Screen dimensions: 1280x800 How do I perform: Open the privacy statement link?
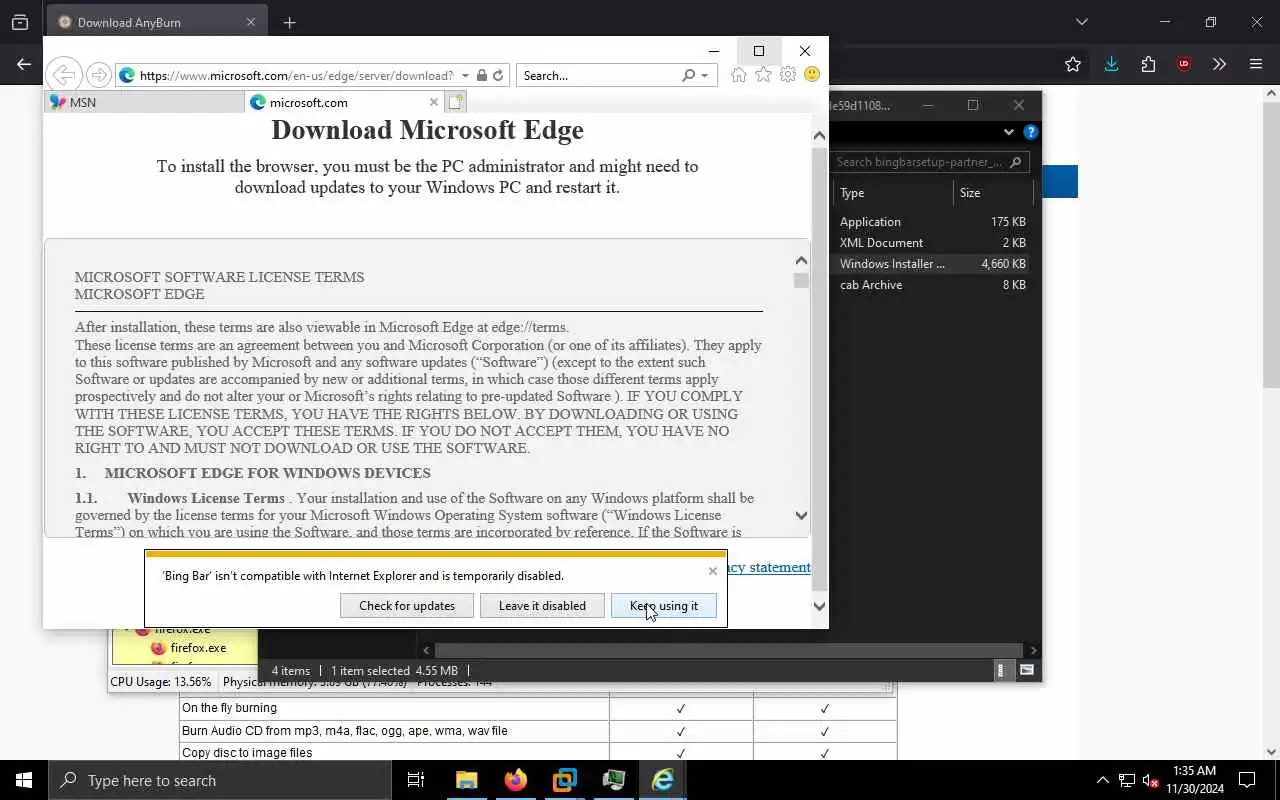[x=768, y=567]
